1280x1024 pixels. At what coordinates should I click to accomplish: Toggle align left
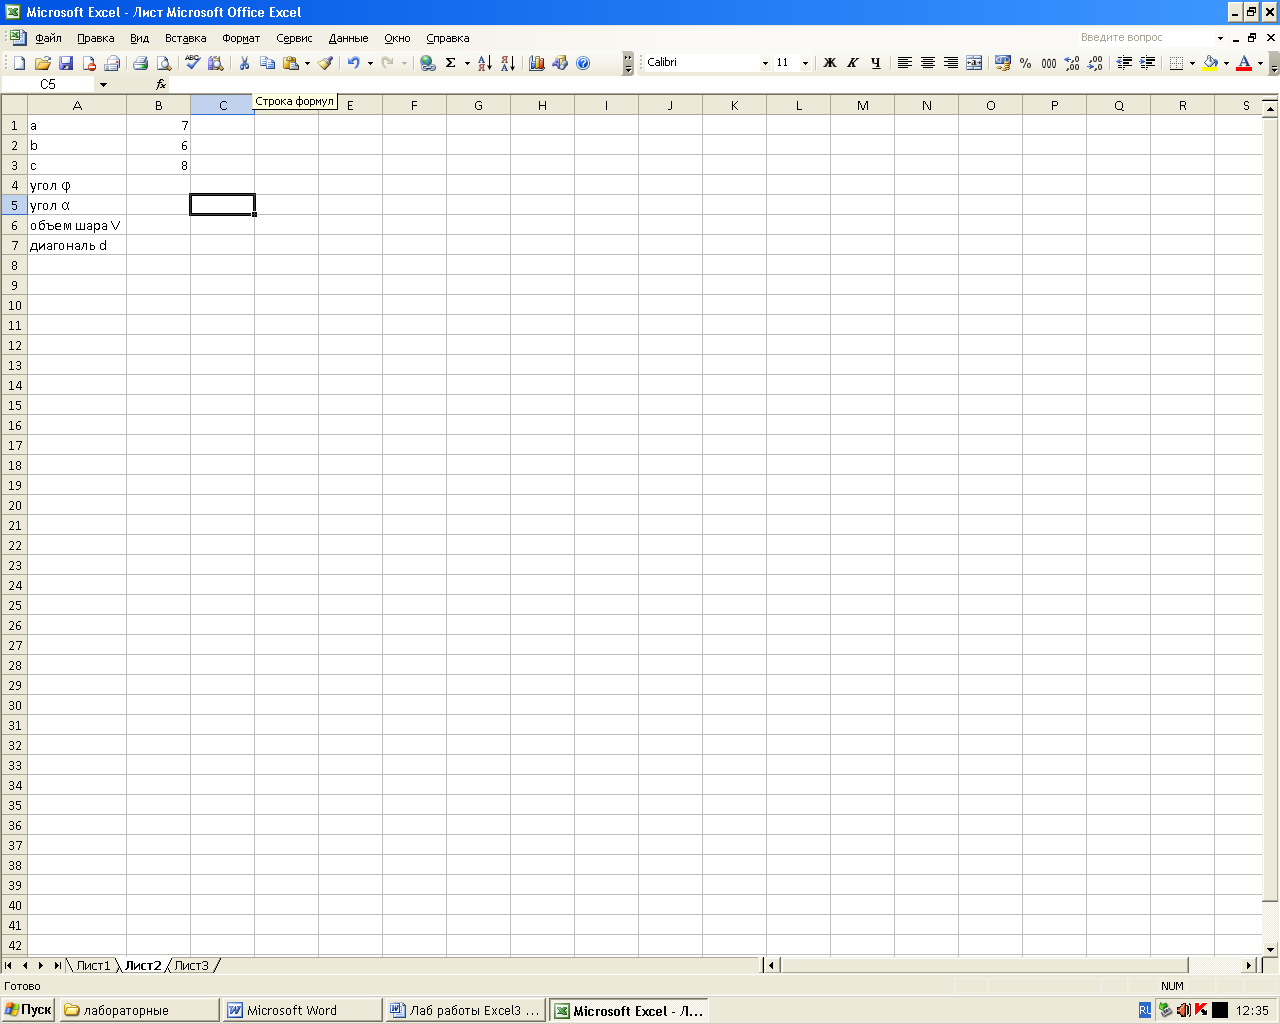tap(905, 63)
